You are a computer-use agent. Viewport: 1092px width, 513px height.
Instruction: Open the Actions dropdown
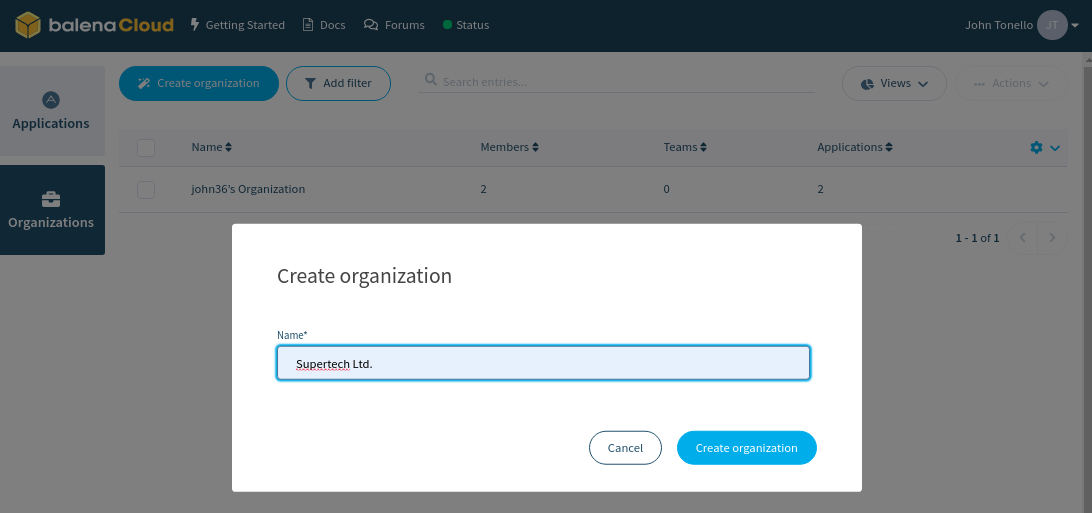pyautogui.click(x=1011, y=84)
